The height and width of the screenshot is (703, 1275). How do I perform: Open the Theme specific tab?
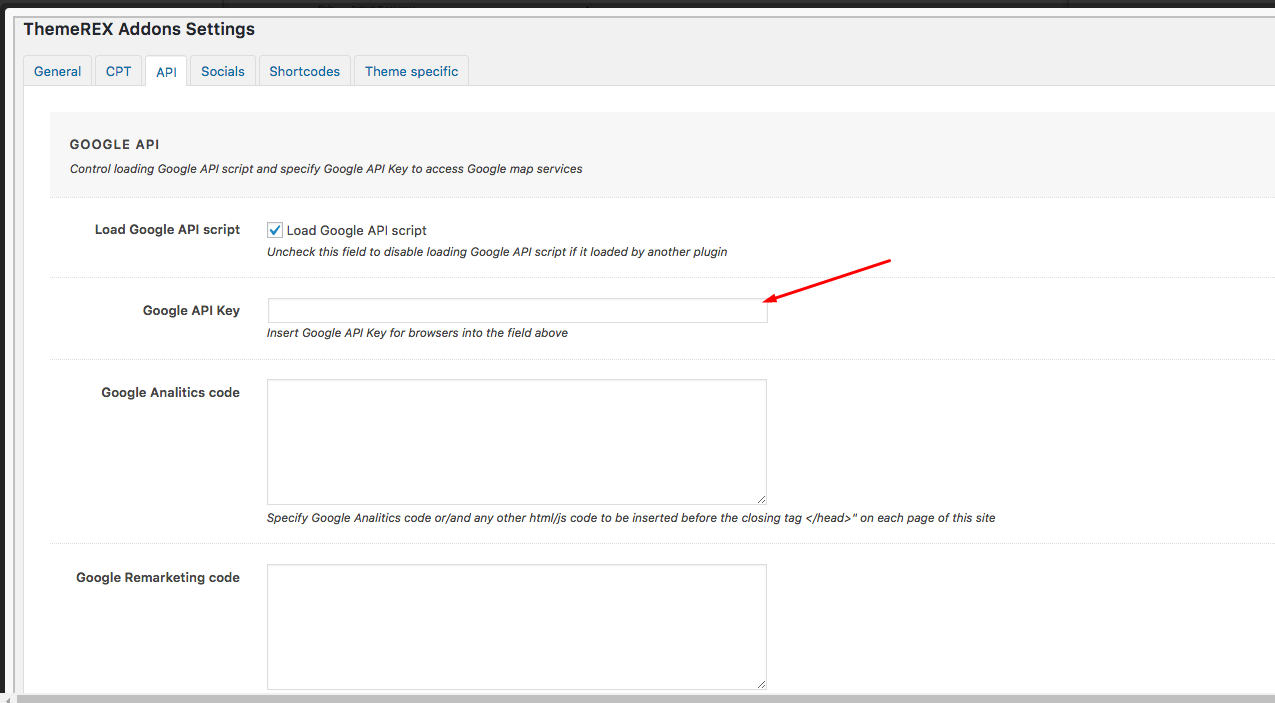click(x=411, y=71)
